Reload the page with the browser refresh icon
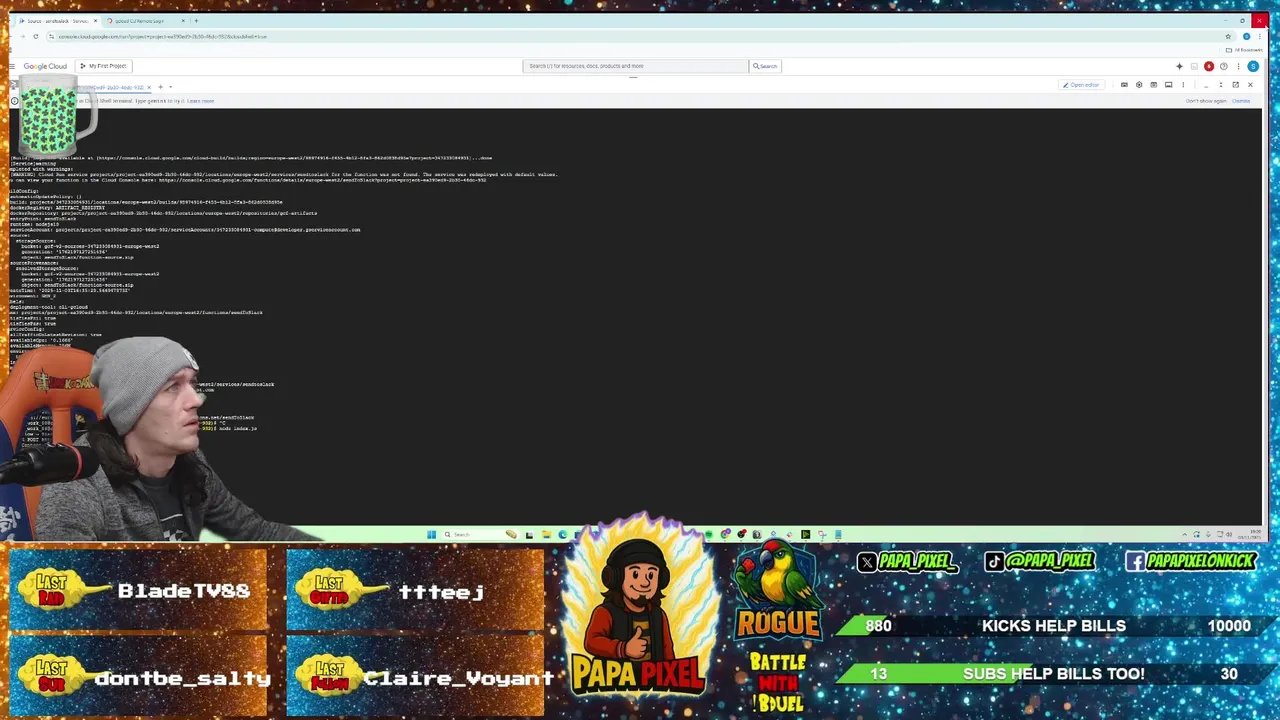Viewport: 1280px width, 720px height. pos(36,37)
